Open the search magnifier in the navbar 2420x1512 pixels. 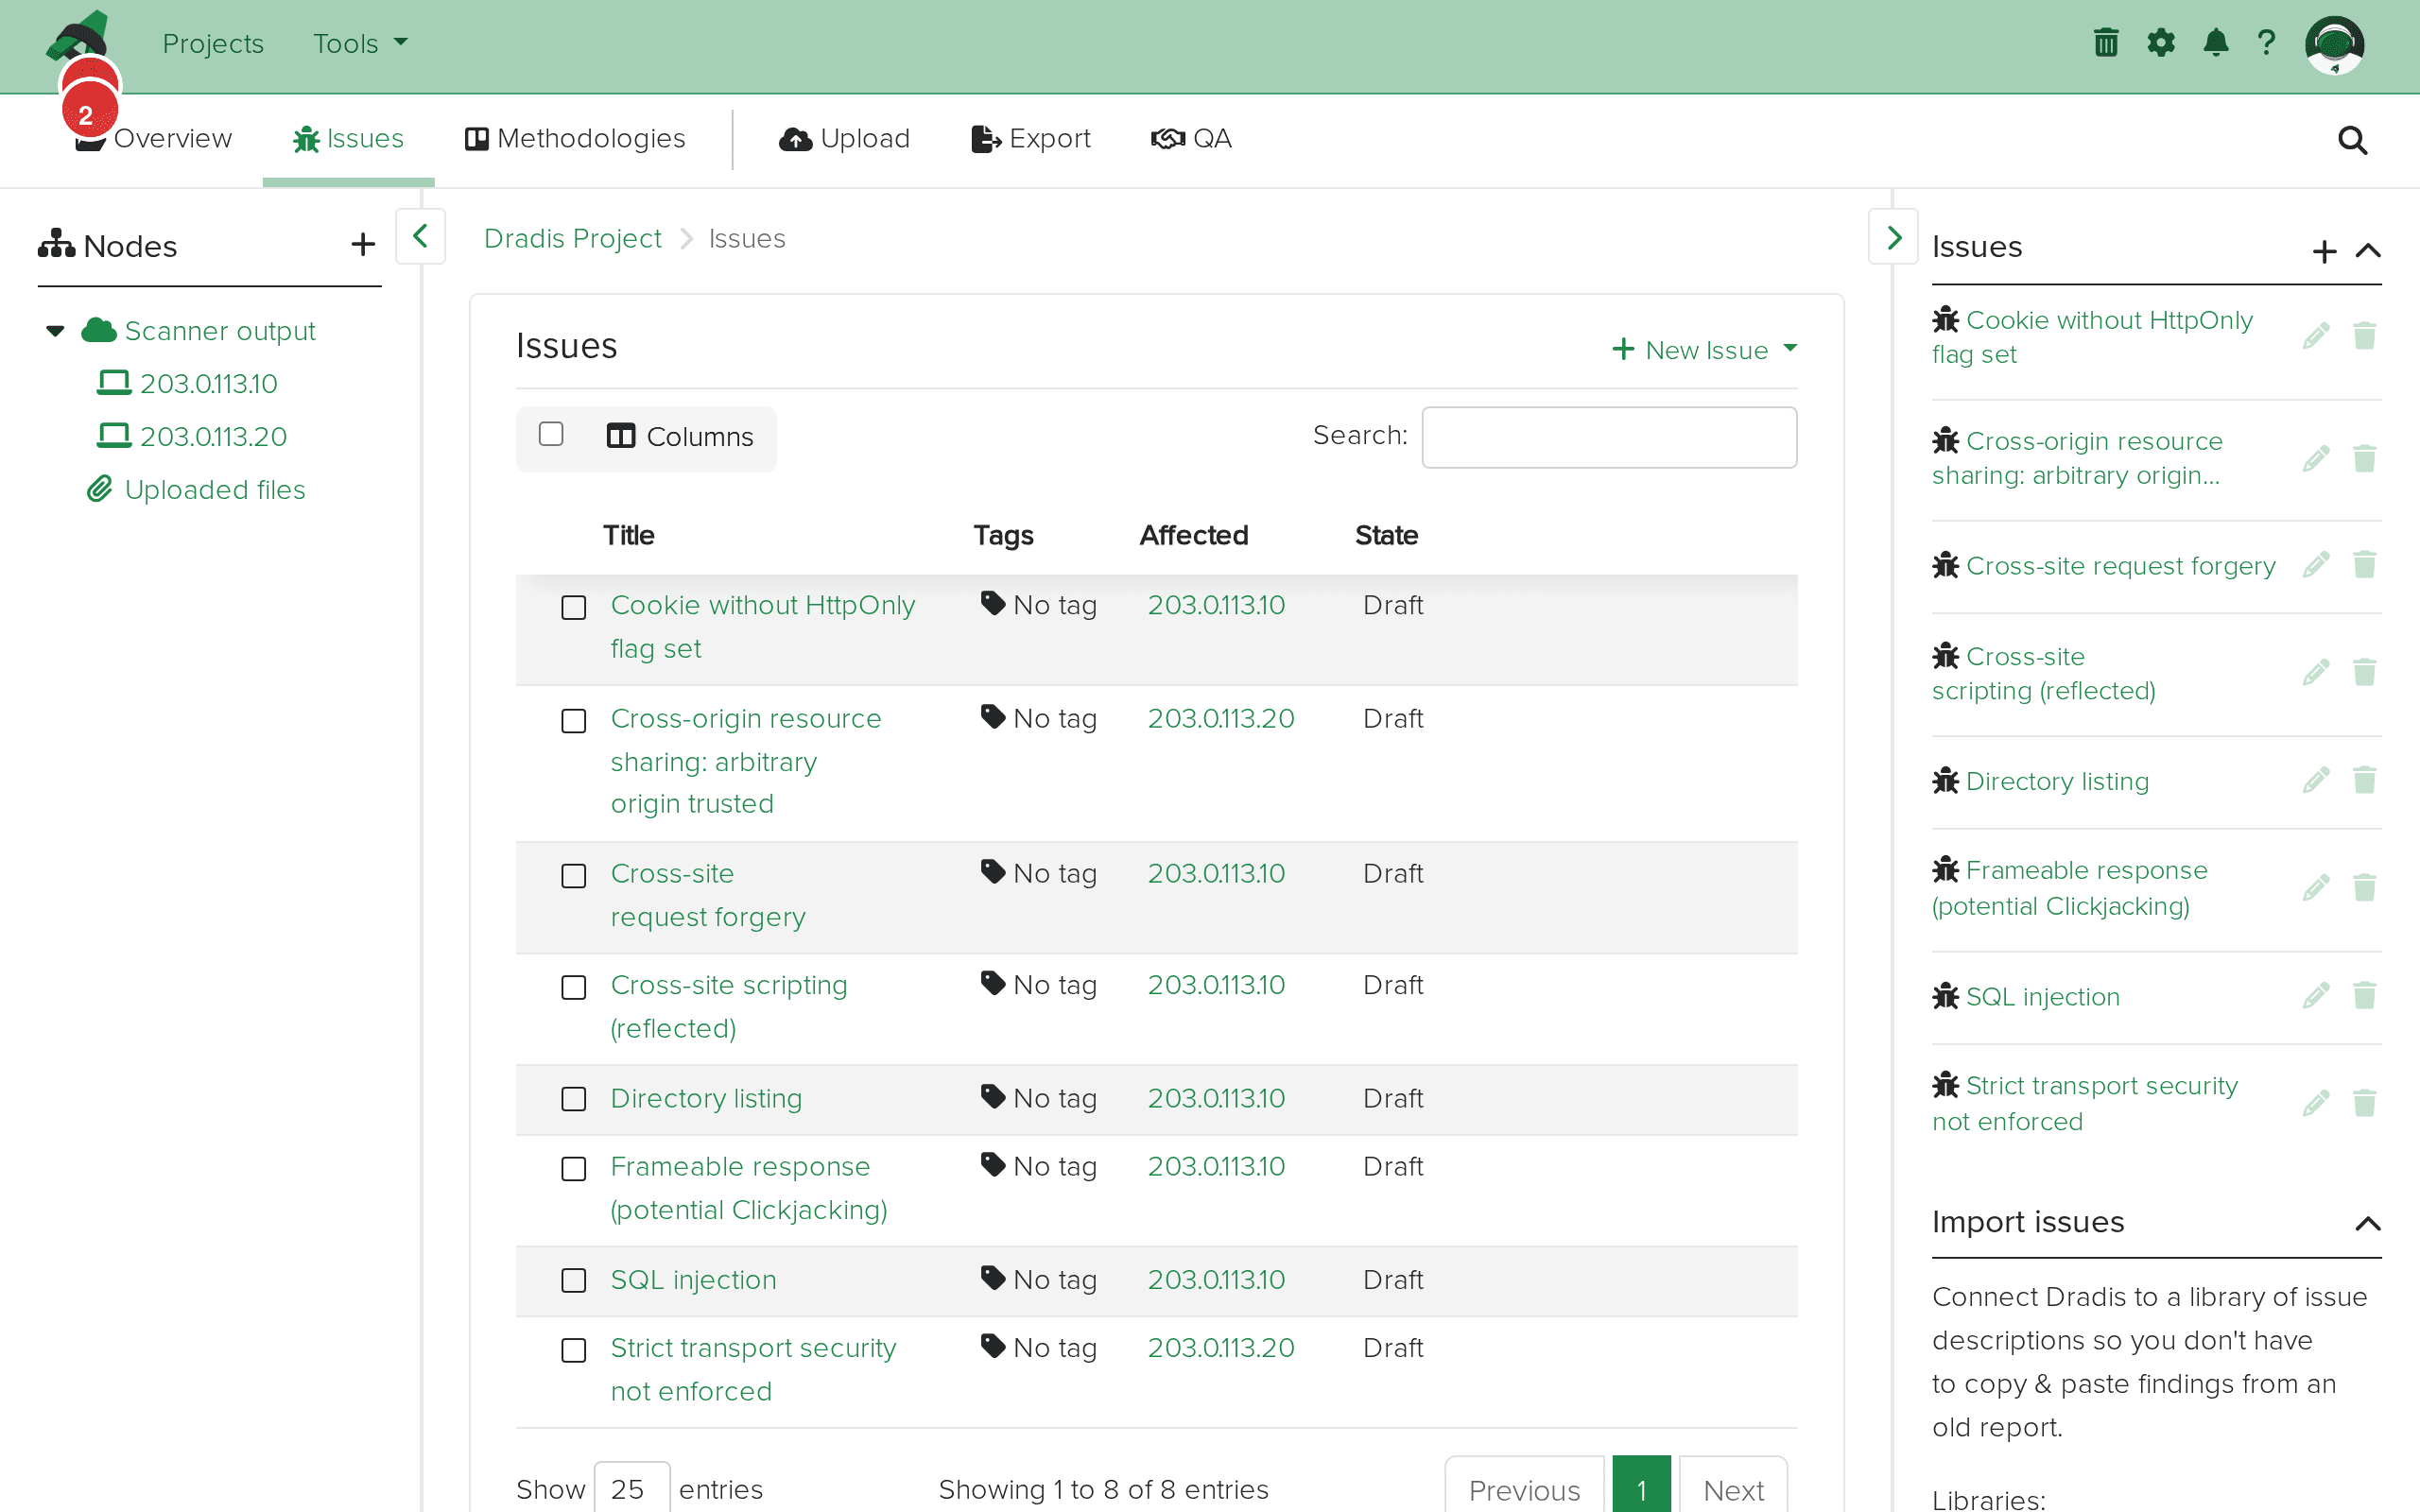[2352, 139]
